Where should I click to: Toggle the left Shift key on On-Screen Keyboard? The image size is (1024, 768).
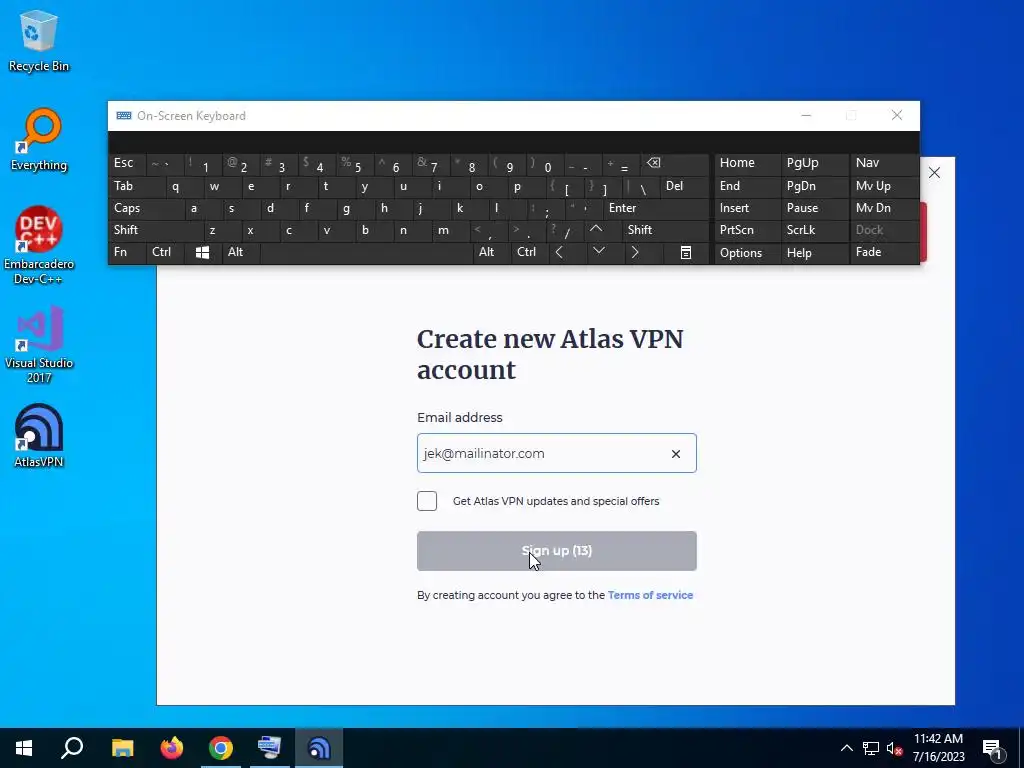click(x=155, y=230)
